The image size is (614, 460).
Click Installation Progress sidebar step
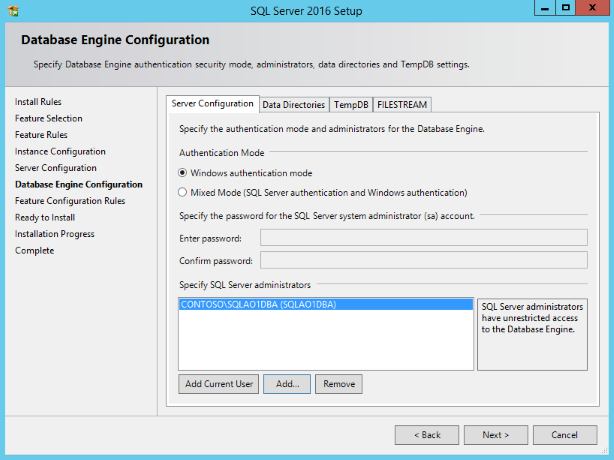coord(55,234)
